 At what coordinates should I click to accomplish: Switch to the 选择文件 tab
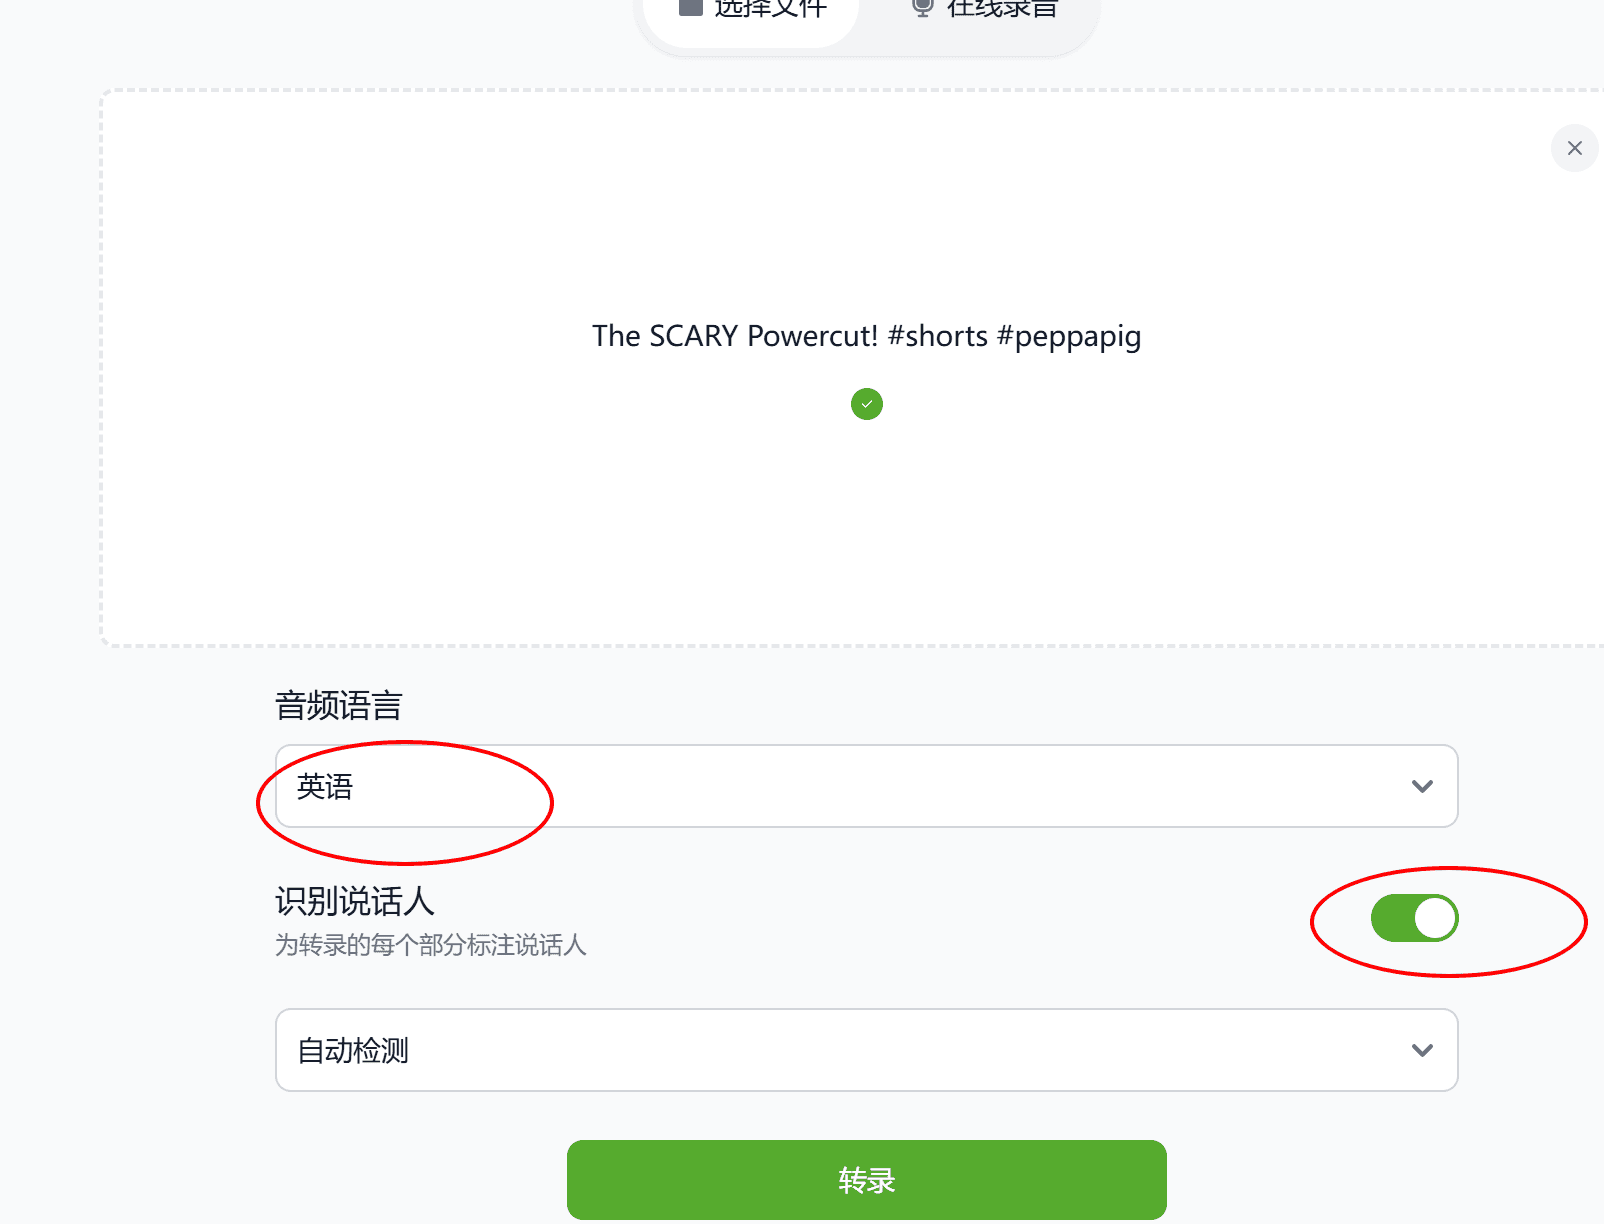pos(770,9)
